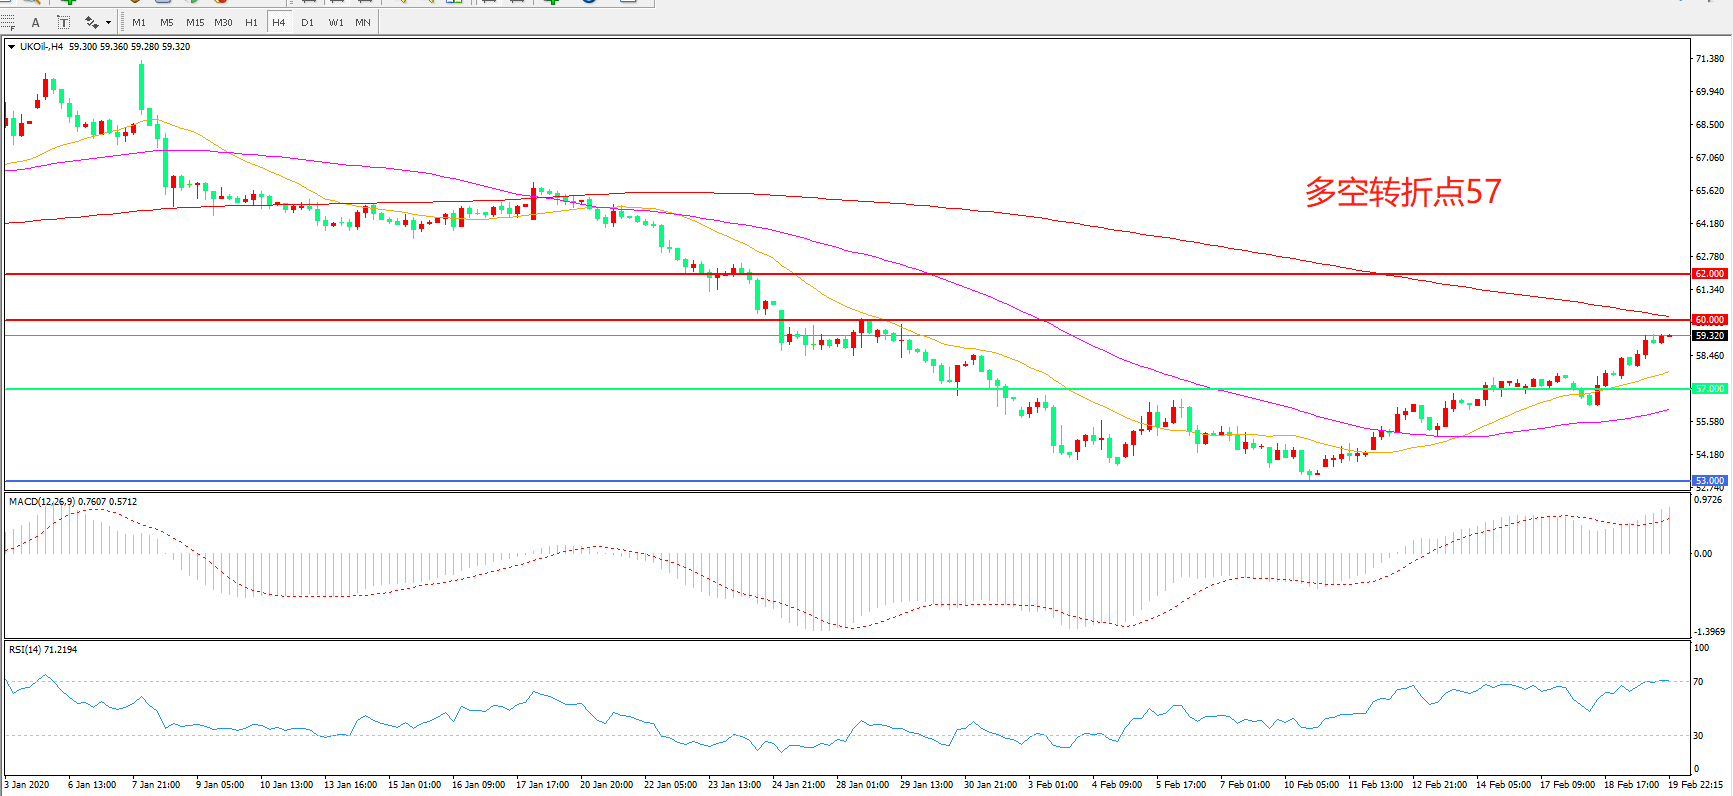Click the red 62.000 price level label
The image size is (1733, 796).
tap(1709, 273)
